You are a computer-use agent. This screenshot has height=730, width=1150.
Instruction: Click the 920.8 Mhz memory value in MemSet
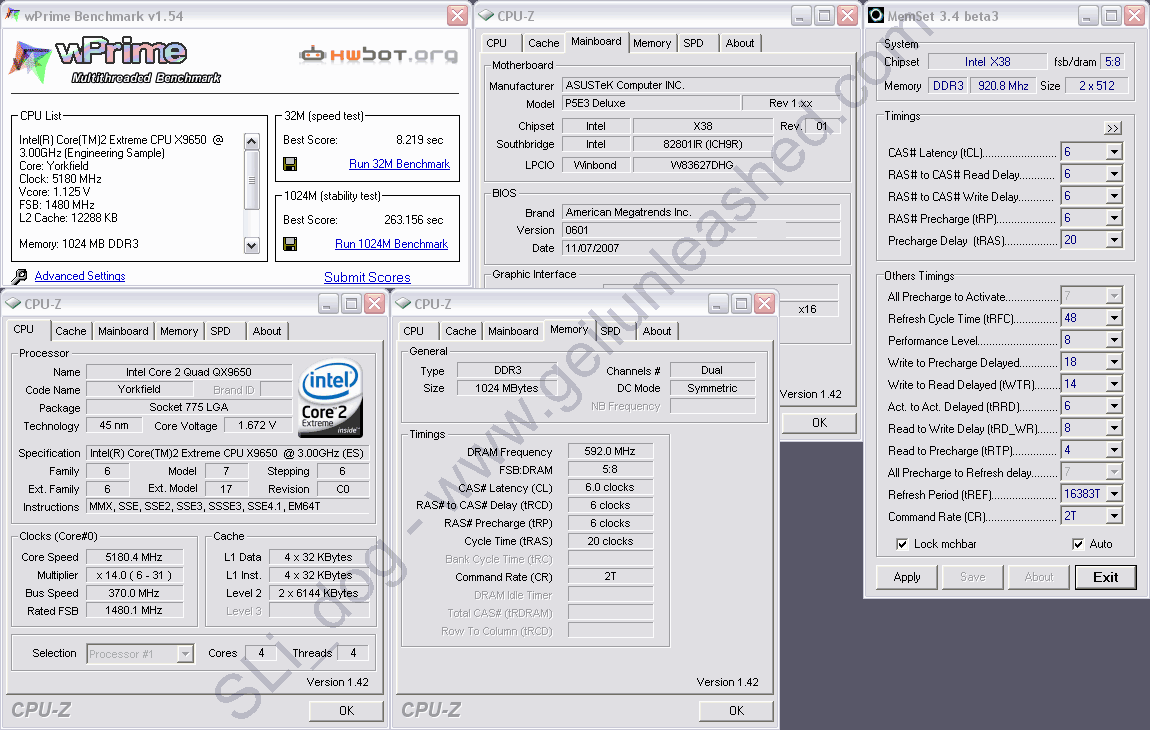pos(1003,86)
